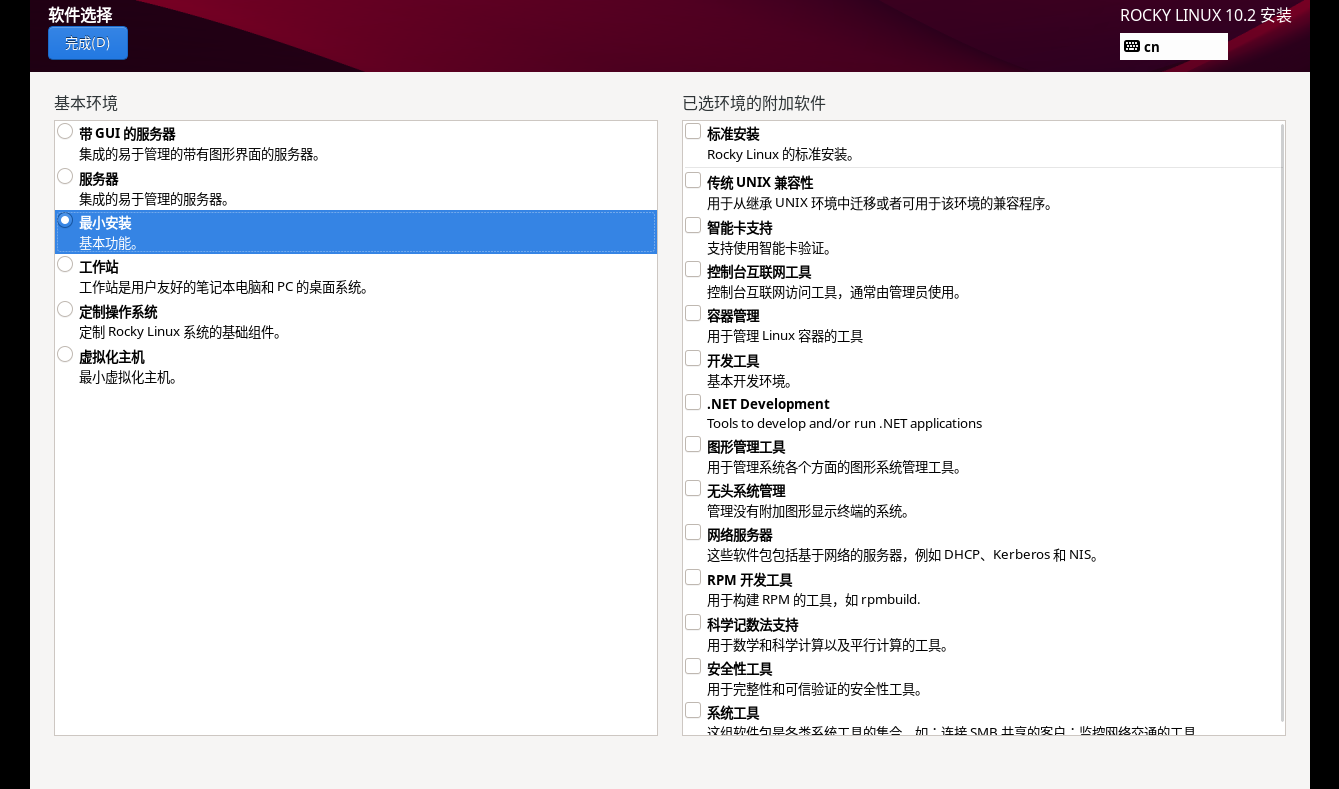1339x789 pixels.
Task: Click the text 支持使用智能卡验证。
Action: (x=770, y=249)
